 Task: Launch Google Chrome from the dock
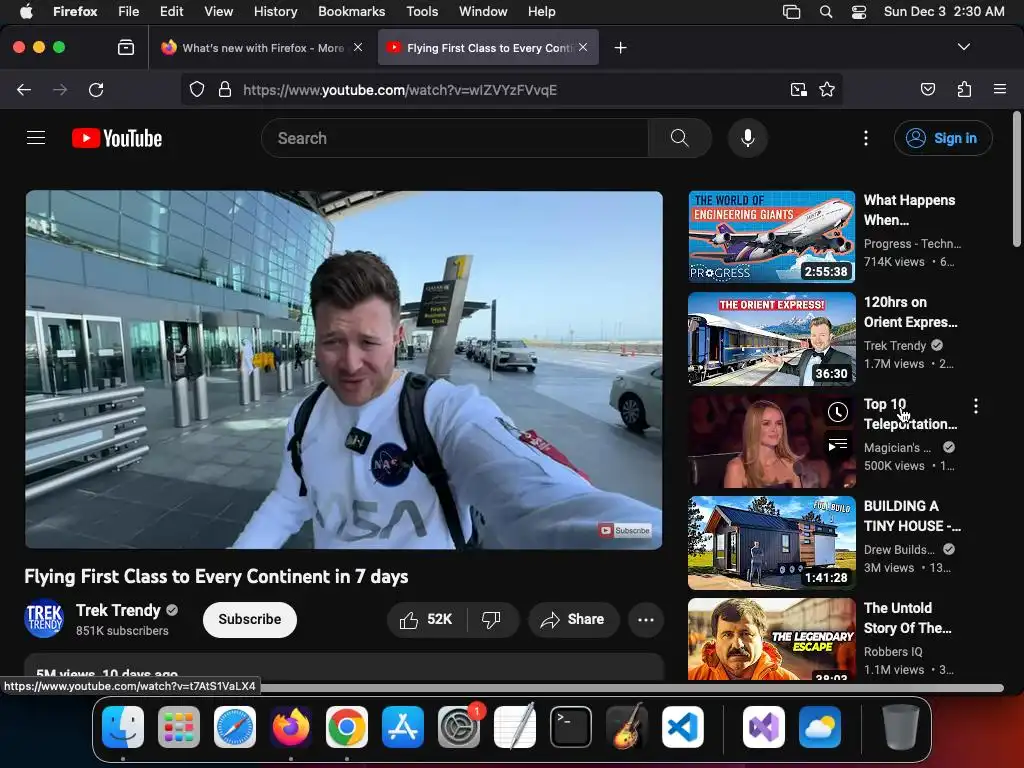point(347,727)
